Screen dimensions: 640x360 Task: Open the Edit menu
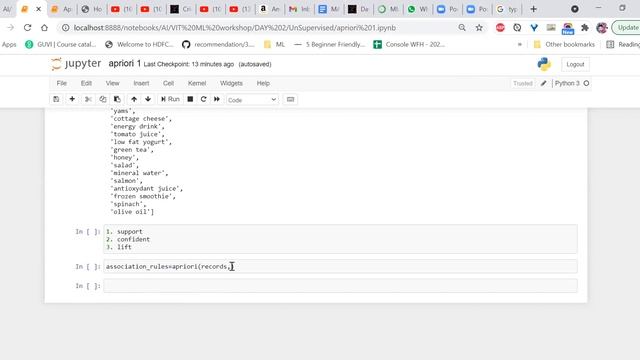[x=86, y=83]
